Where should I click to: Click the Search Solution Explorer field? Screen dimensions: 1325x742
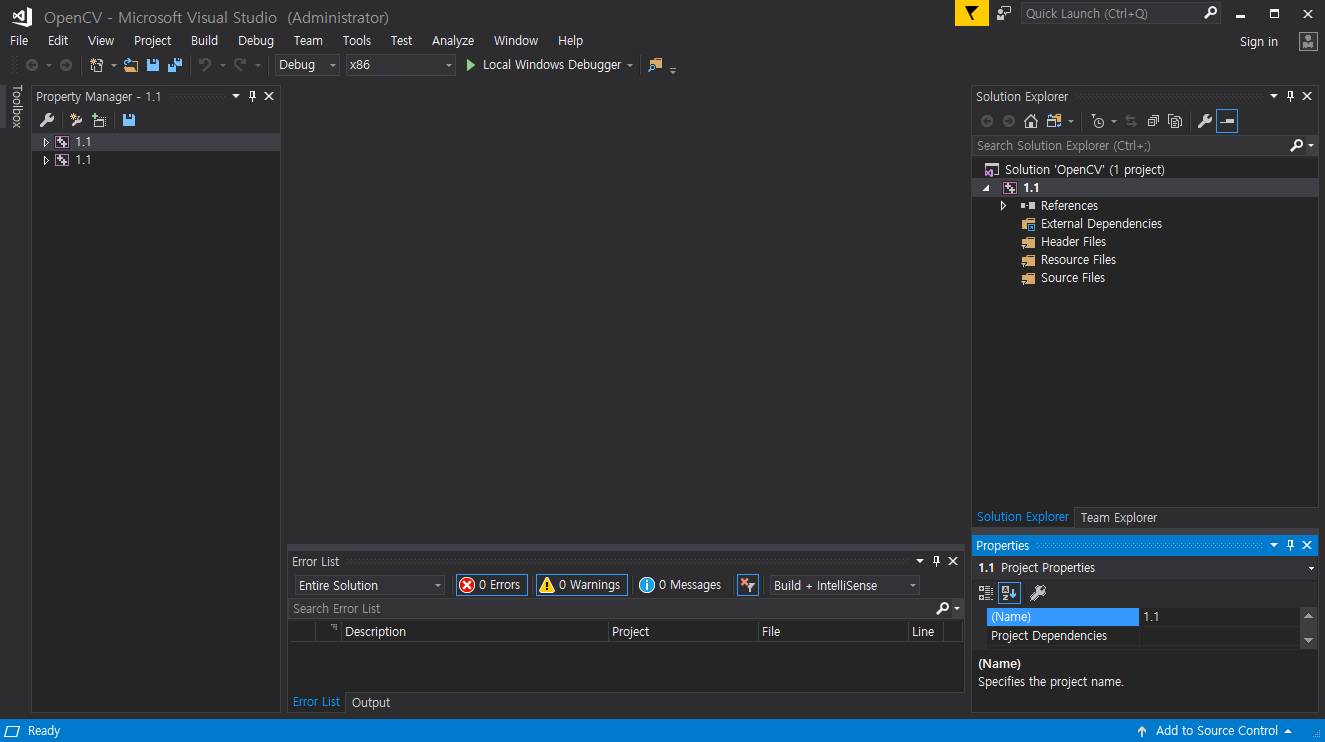[x=1130, y=146]
